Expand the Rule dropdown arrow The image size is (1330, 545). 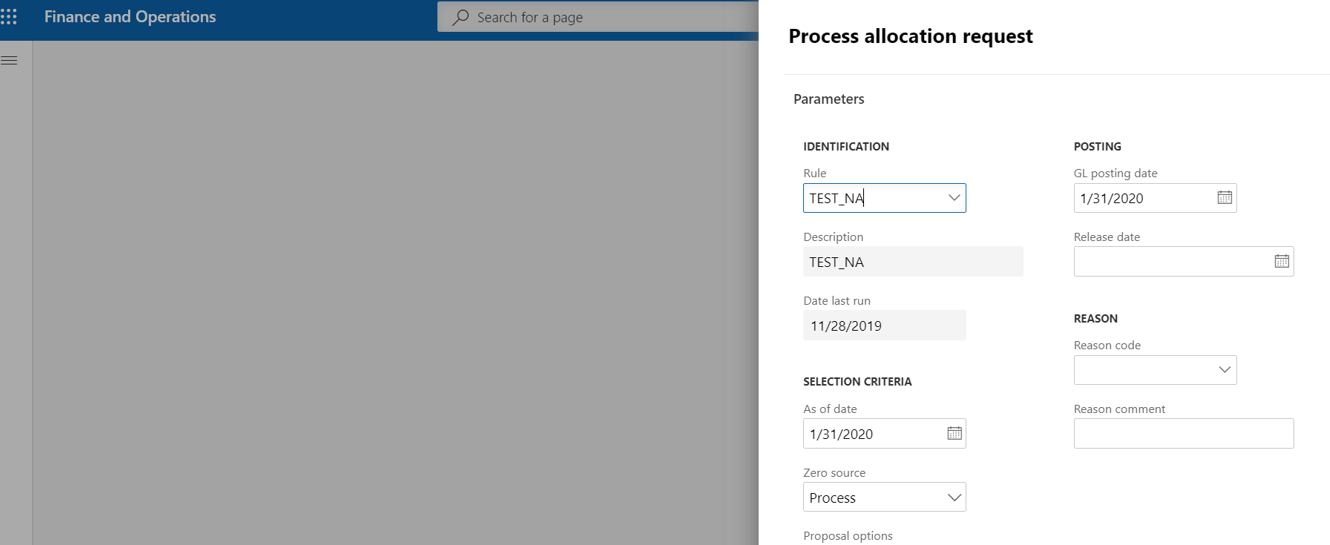point(954,198)
